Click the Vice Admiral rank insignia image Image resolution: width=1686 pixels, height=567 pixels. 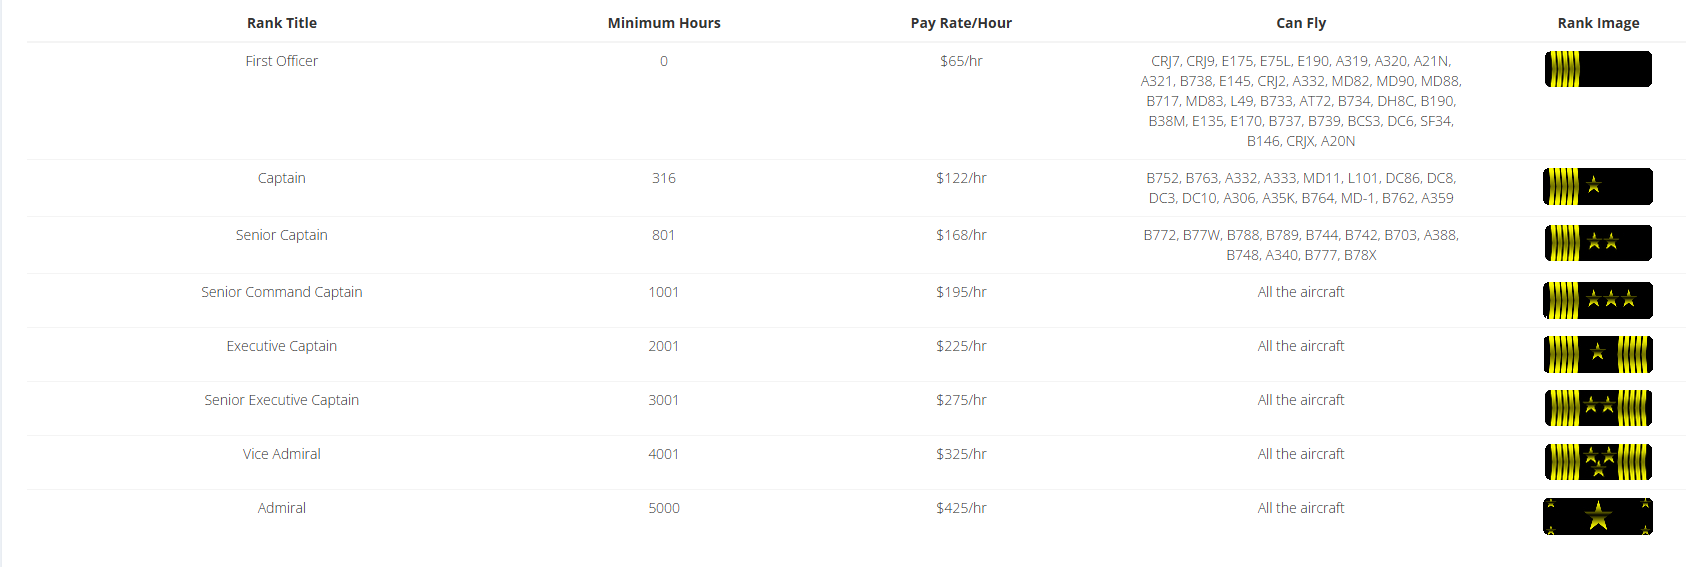(1598, 462)
